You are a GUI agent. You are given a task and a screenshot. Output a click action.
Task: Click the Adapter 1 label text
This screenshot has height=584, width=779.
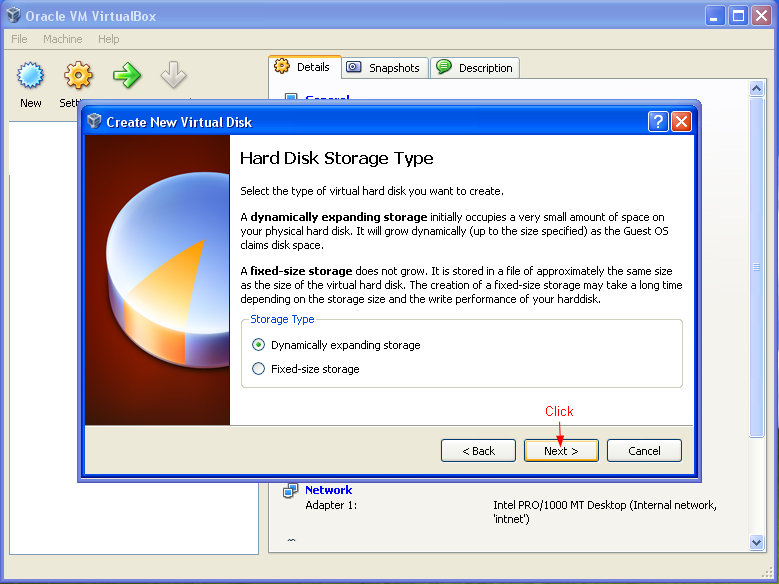tap(331, 505)
